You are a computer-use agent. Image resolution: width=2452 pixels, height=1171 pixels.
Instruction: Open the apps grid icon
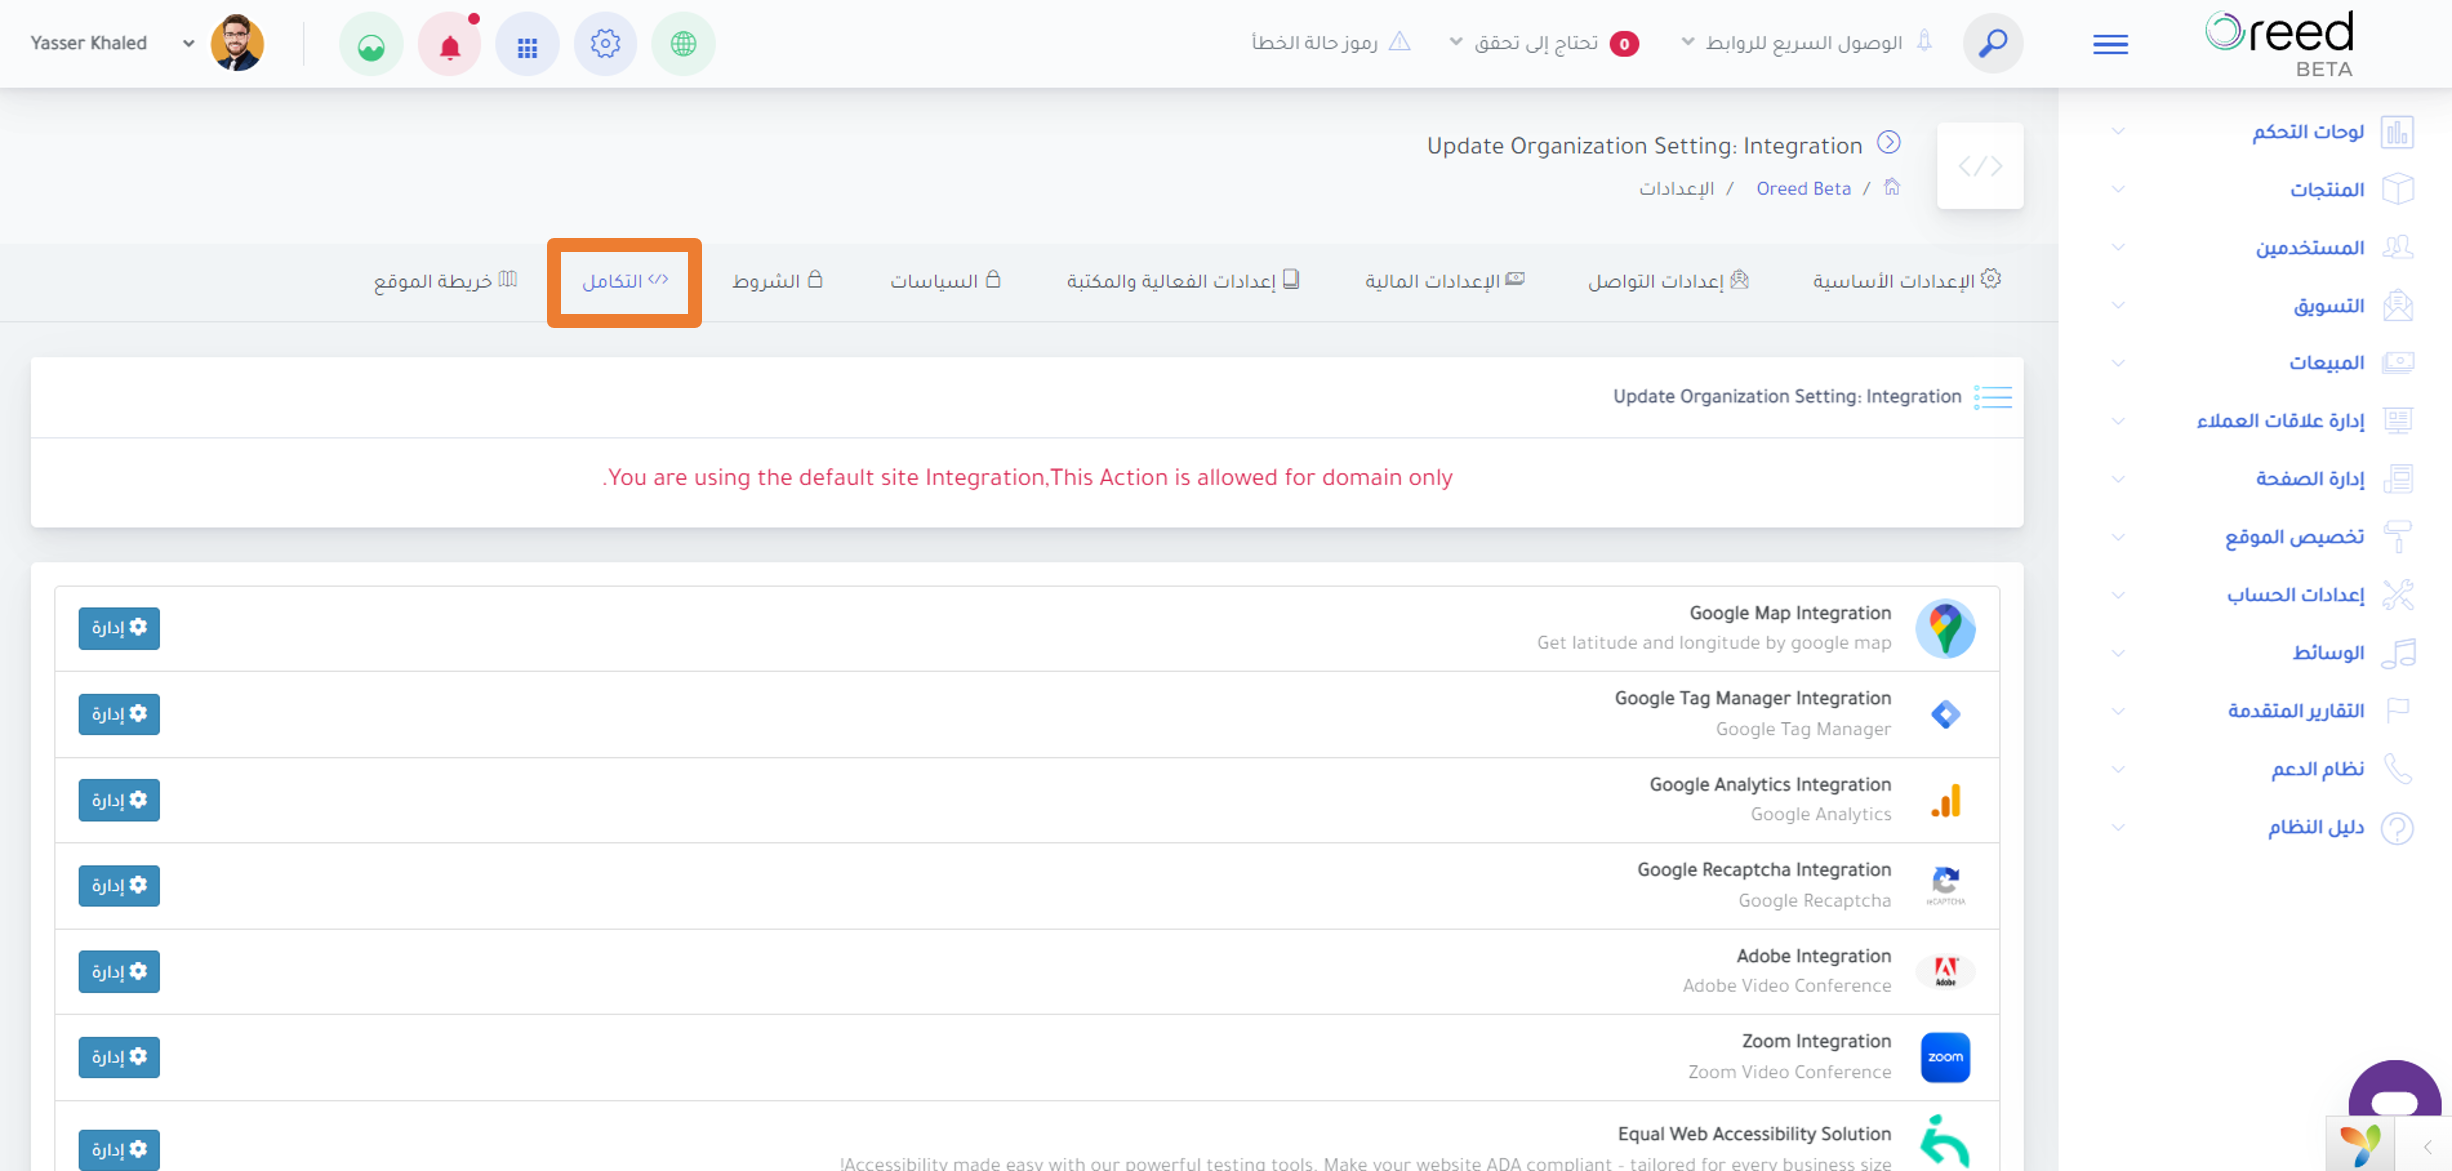(527, 44)
